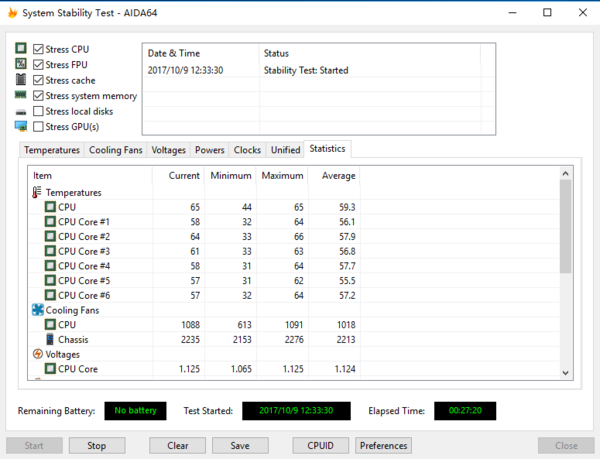This screenshot has width=600, height=459.
Task: Uncheck Stress system memory
Action: tap(38, 96)
